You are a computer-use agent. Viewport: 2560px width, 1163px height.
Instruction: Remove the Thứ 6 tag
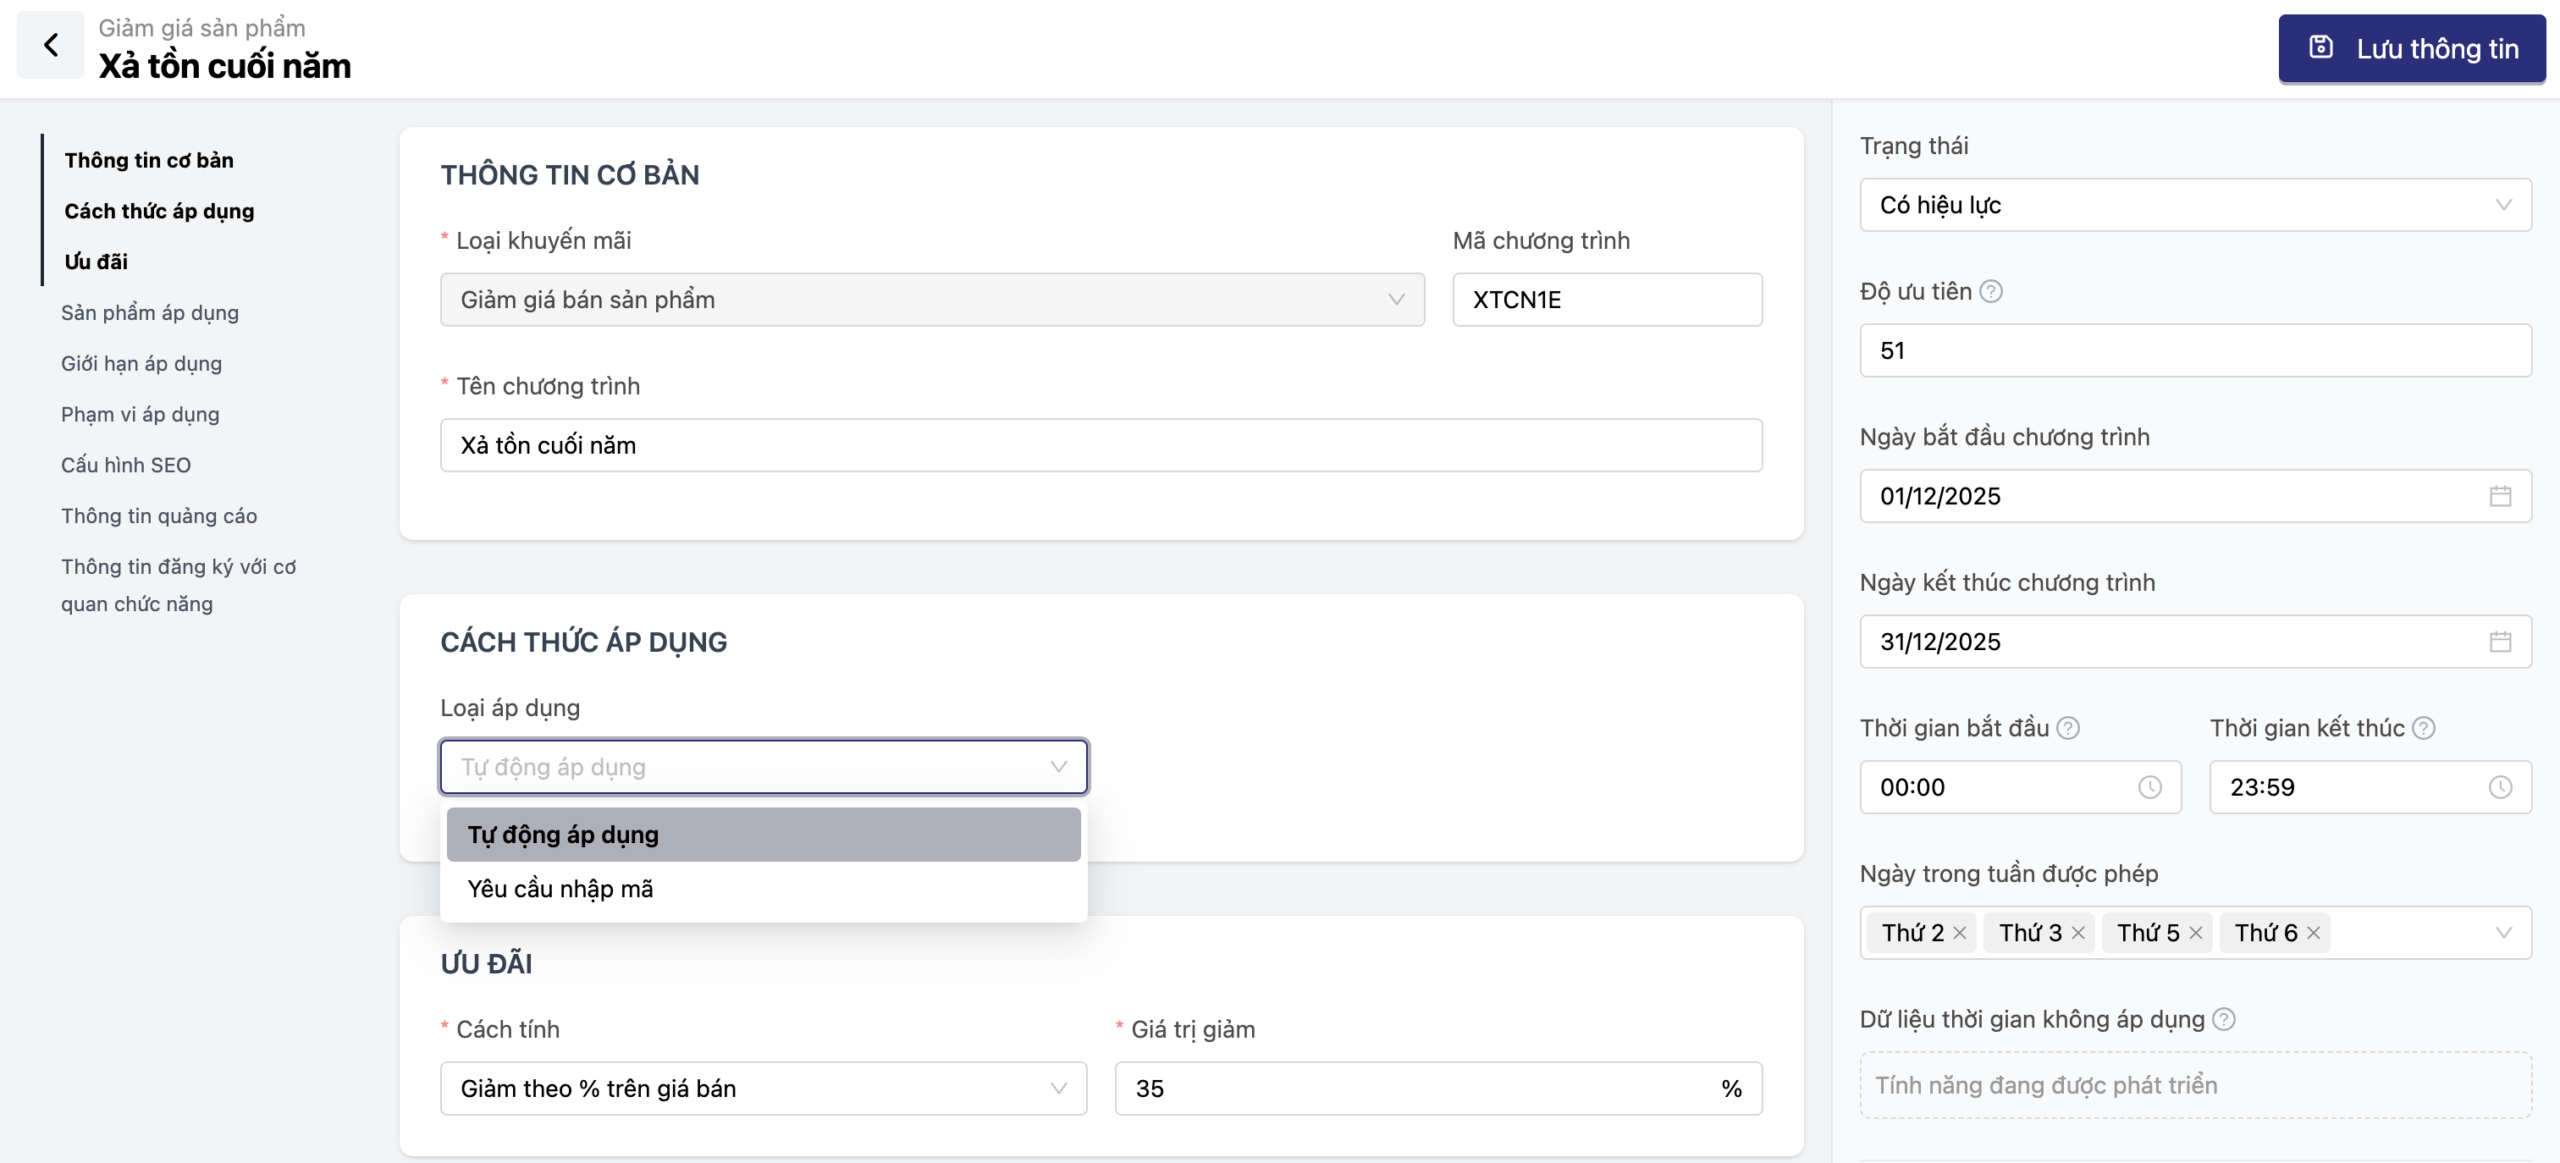pyautogui.click(x=2313, y=933)
